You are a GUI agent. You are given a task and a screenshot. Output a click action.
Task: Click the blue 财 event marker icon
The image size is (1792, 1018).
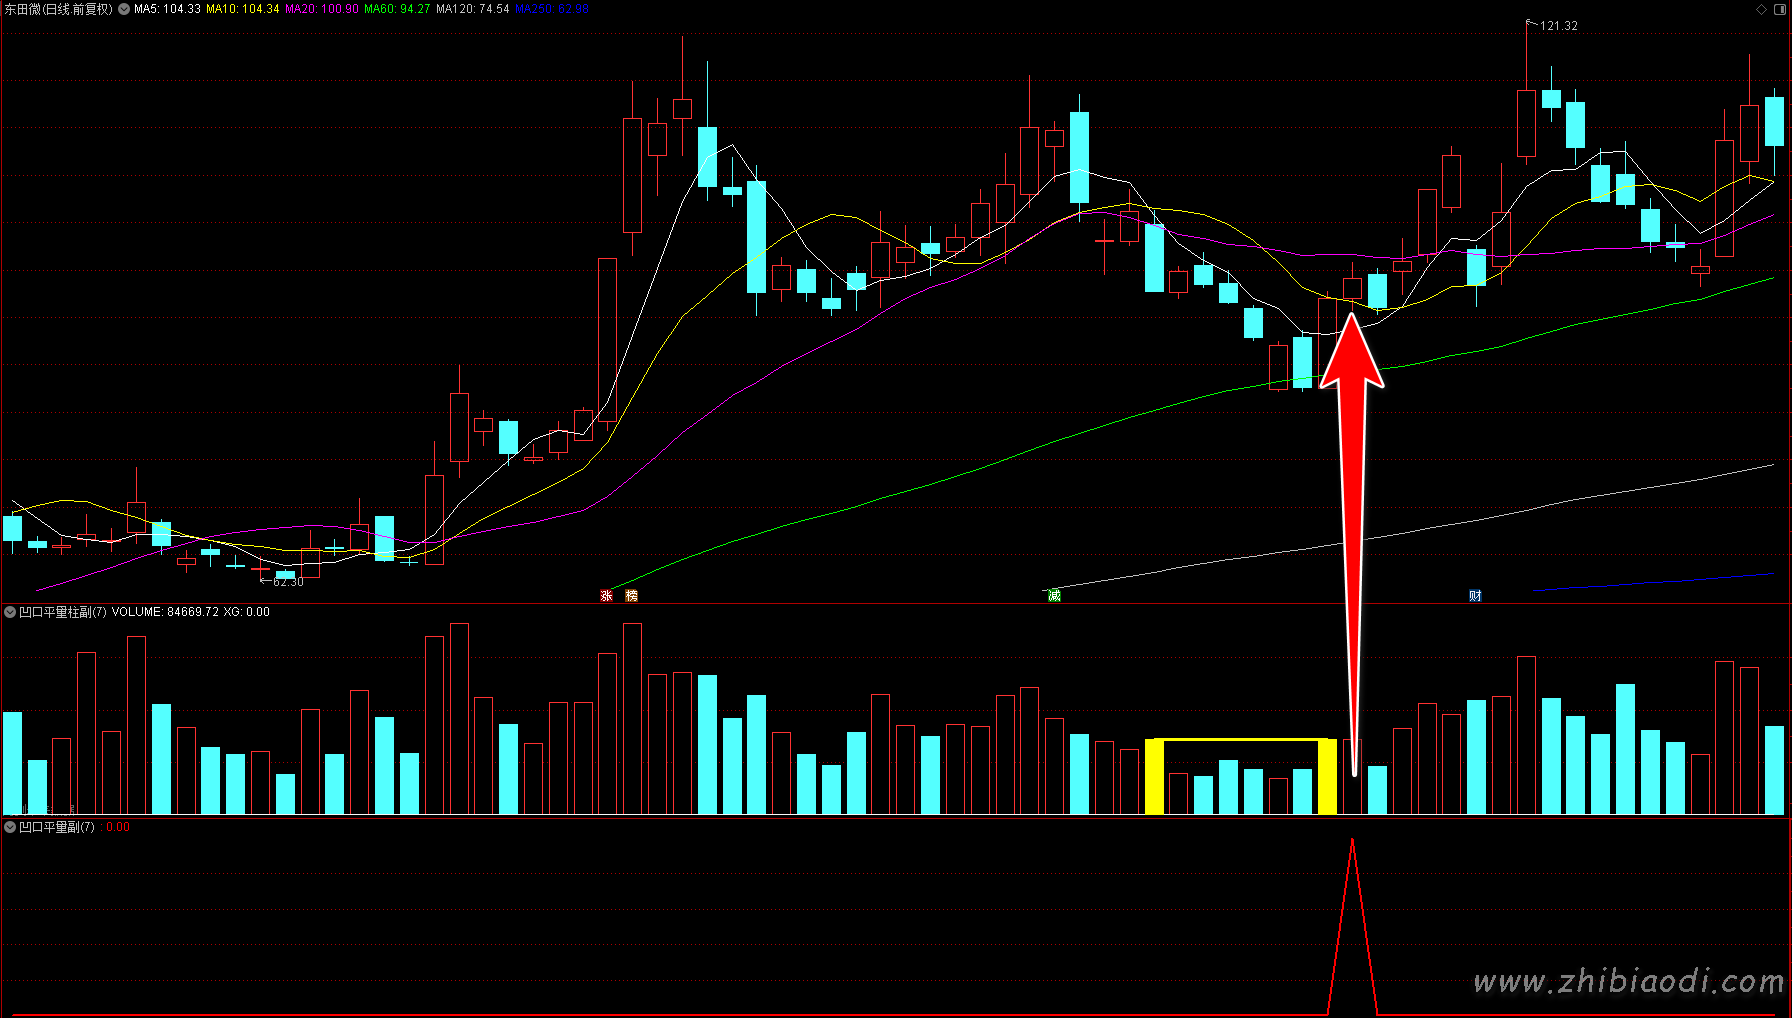(1475, 596)
